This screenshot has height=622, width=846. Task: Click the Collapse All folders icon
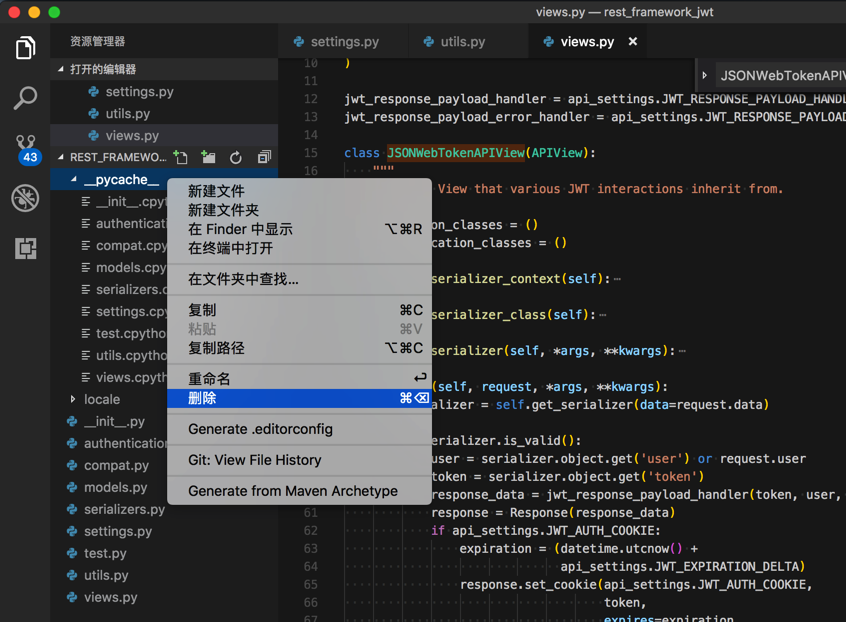[x=264, y=158]
